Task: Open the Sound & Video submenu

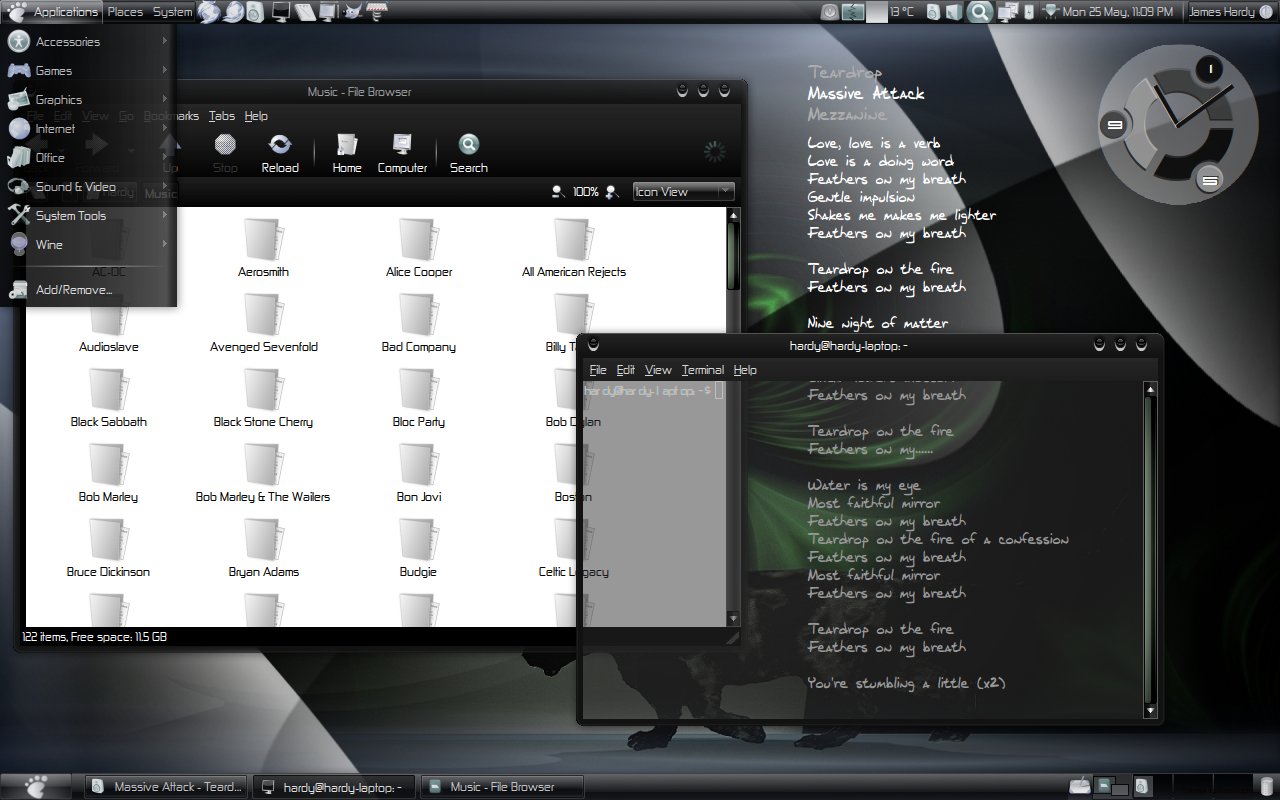Action: 89,187
